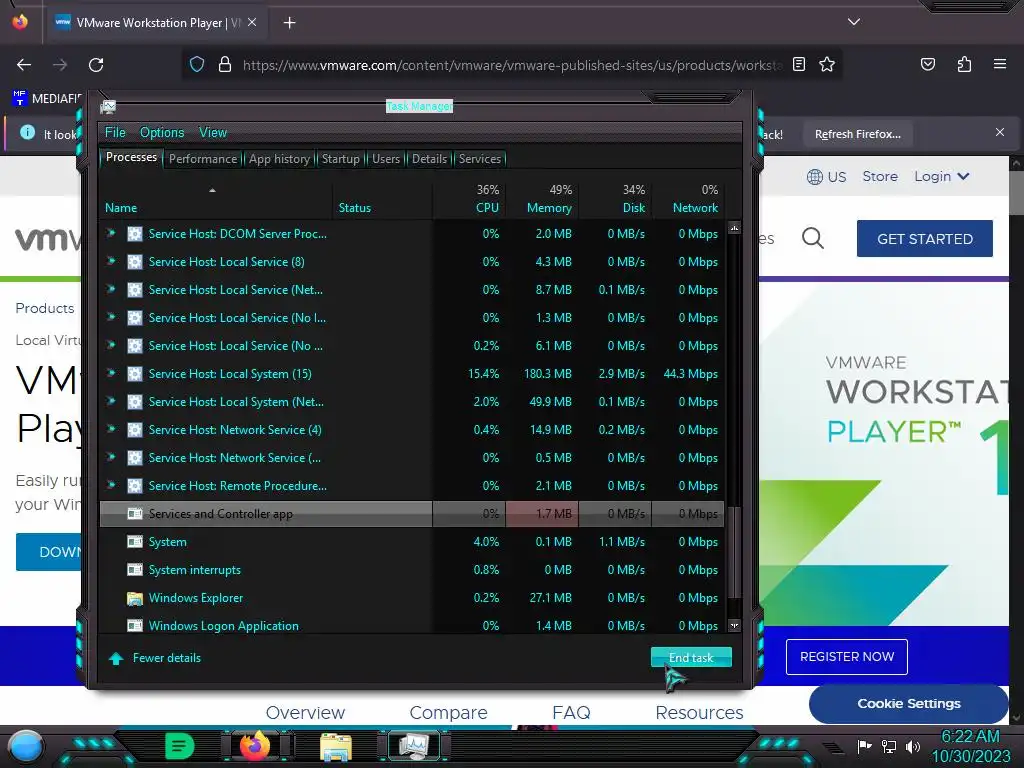Expand Service Host: Network Service (... row
The image size is (1024, 768).
click(111, 457)
